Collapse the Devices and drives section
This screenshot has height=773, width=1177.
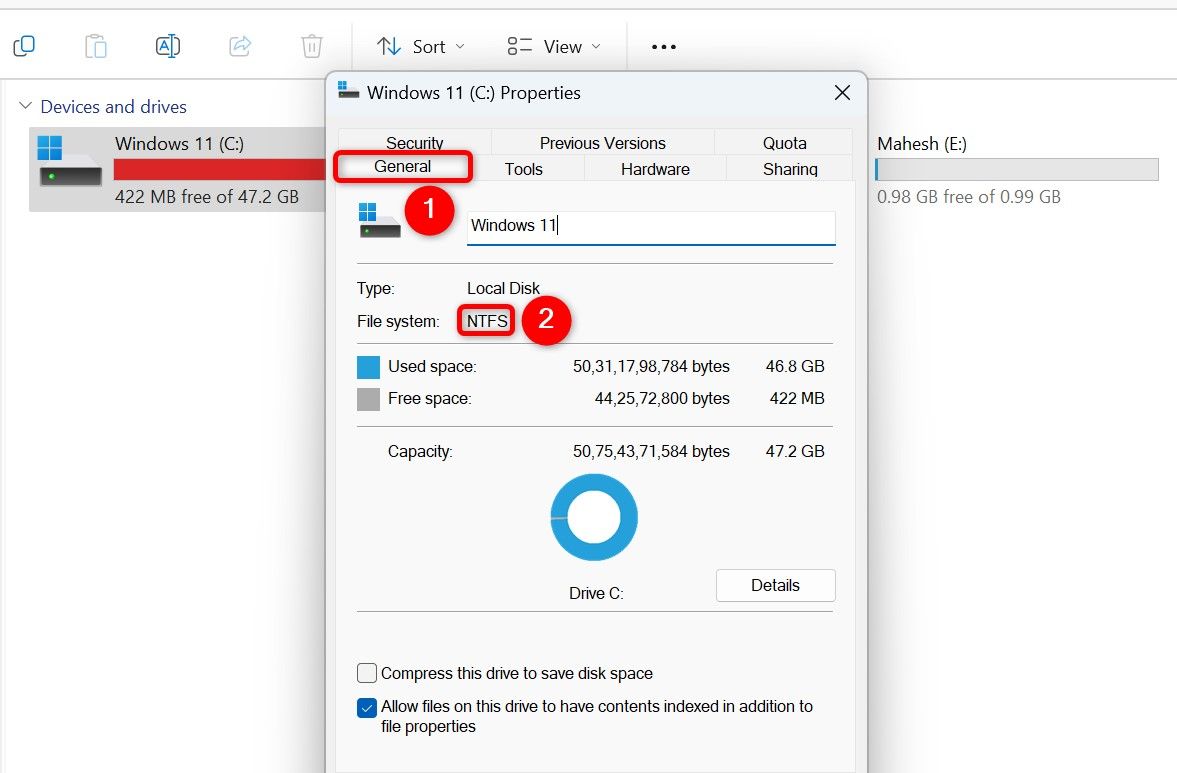pos(27,107)
